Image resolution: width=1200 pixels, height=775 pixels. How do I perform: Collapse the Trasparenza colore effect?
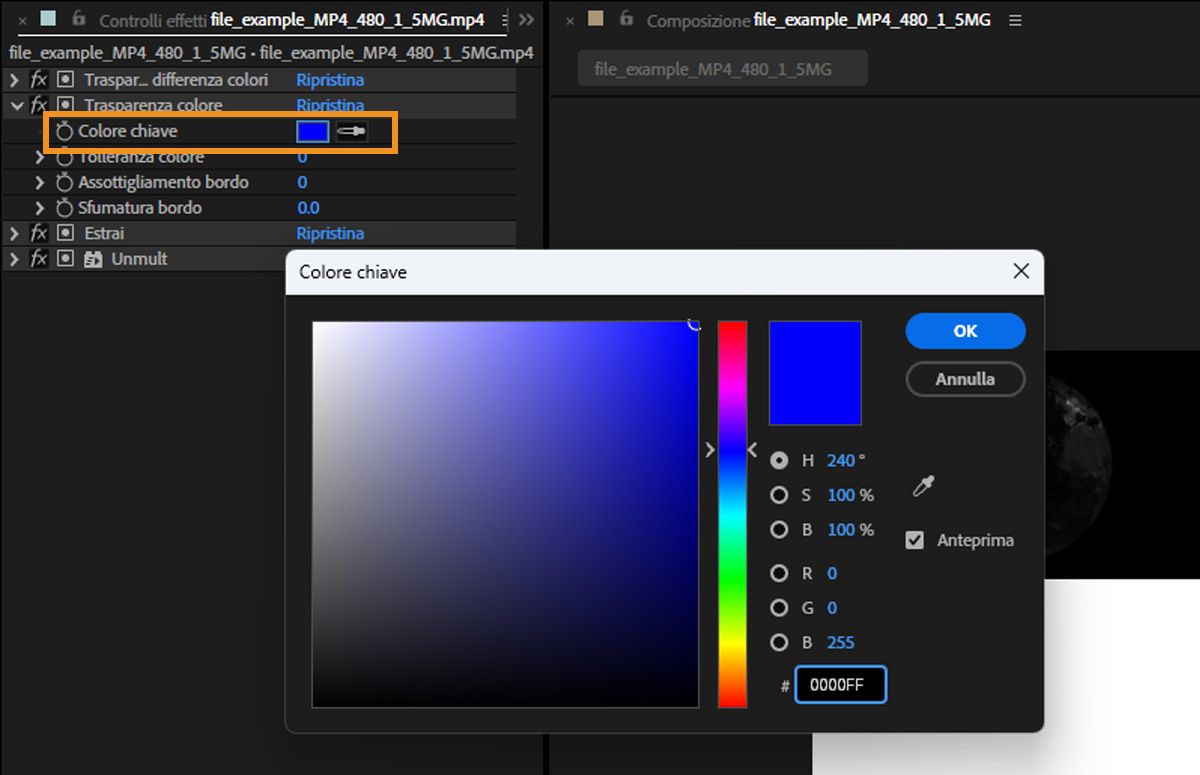click(17, 105)
